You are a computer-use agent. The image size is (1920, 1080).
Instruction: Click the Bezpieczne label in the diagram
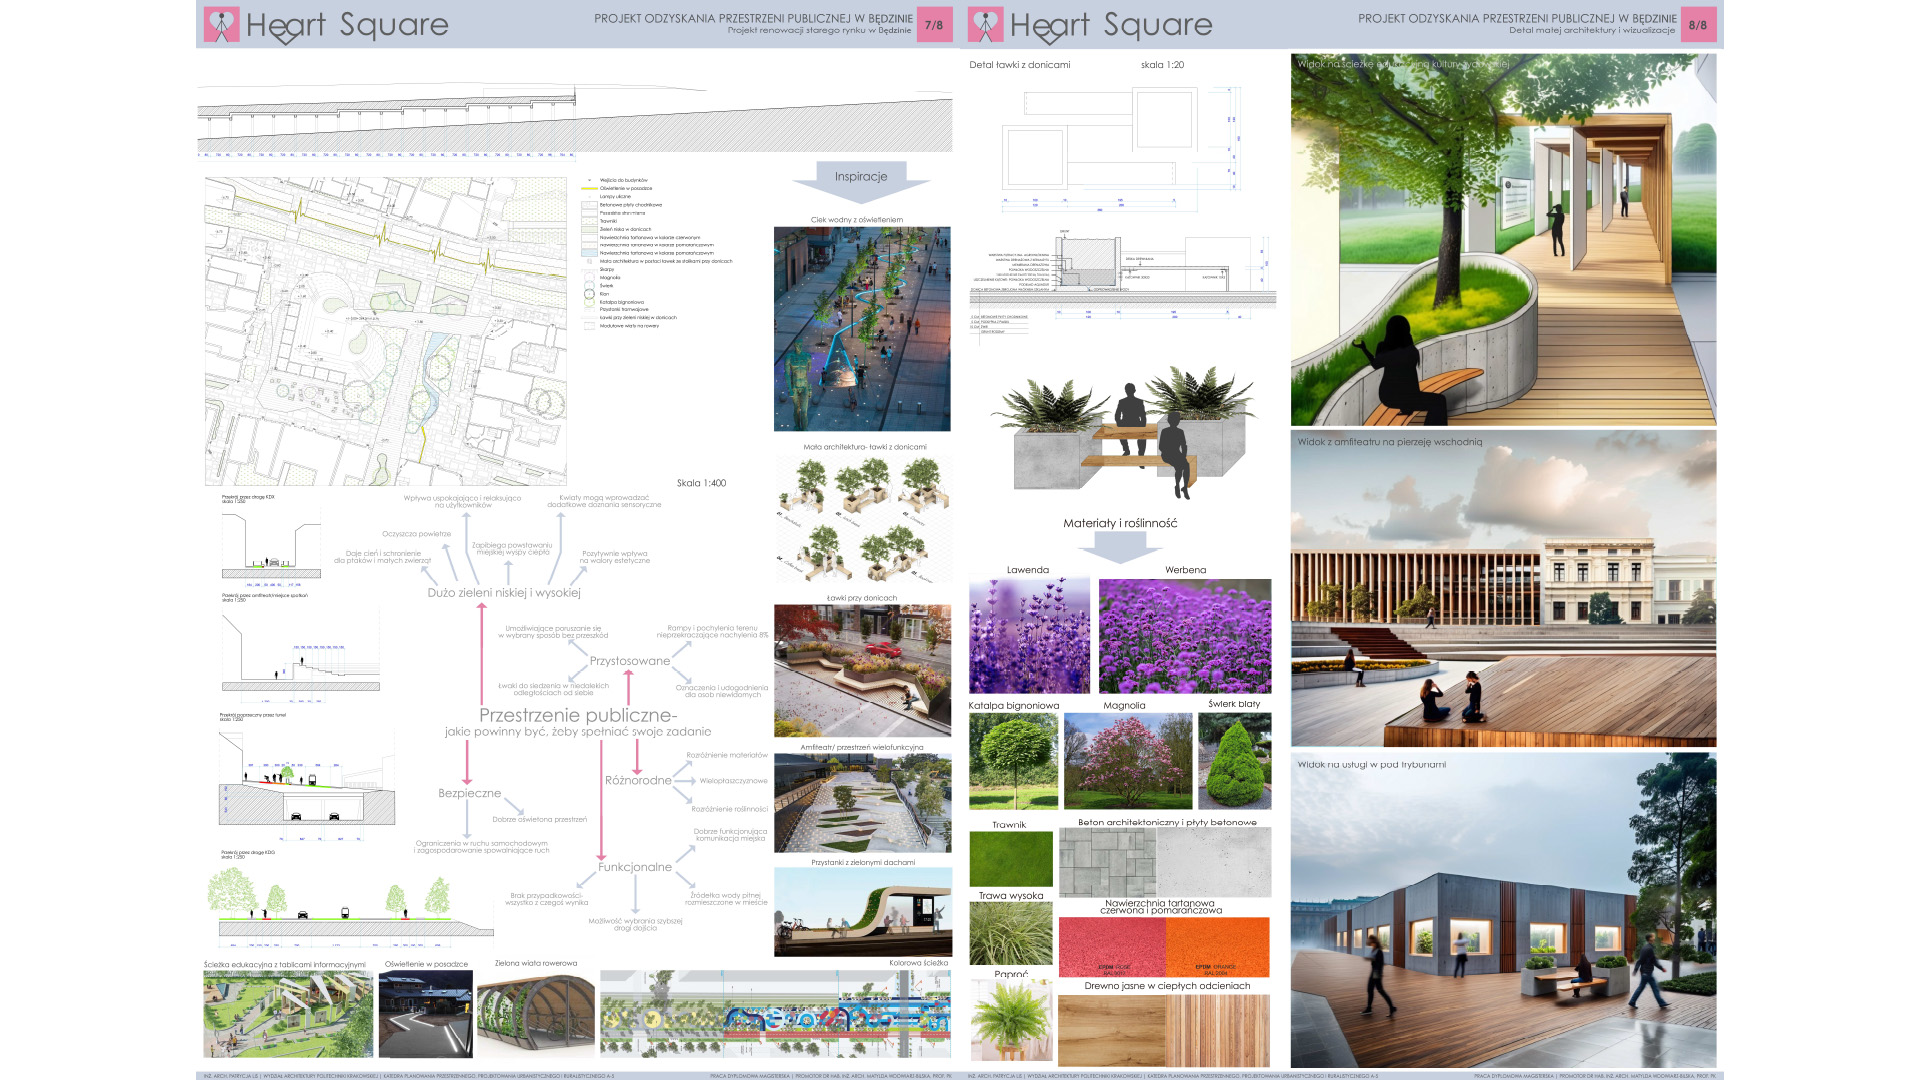pyautogui.click(x=469, y=793)
